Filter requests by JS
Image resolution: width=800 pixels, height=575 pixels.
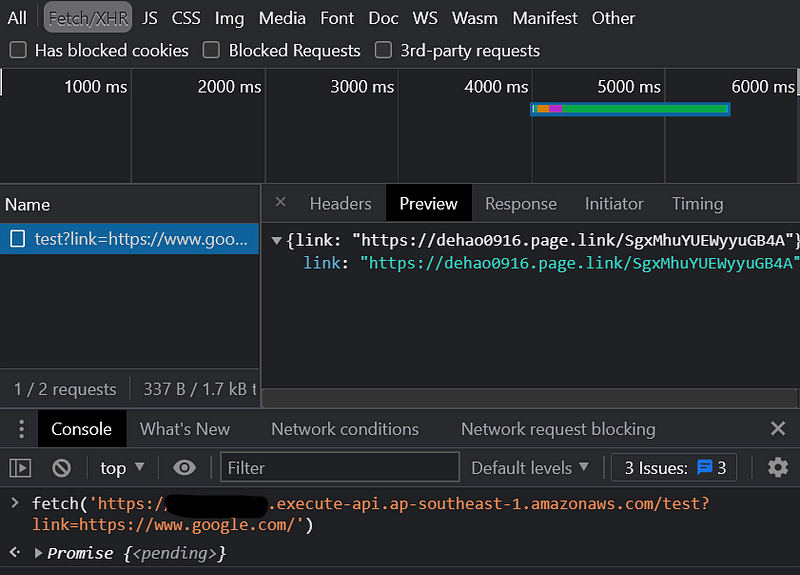click(149, 18)
